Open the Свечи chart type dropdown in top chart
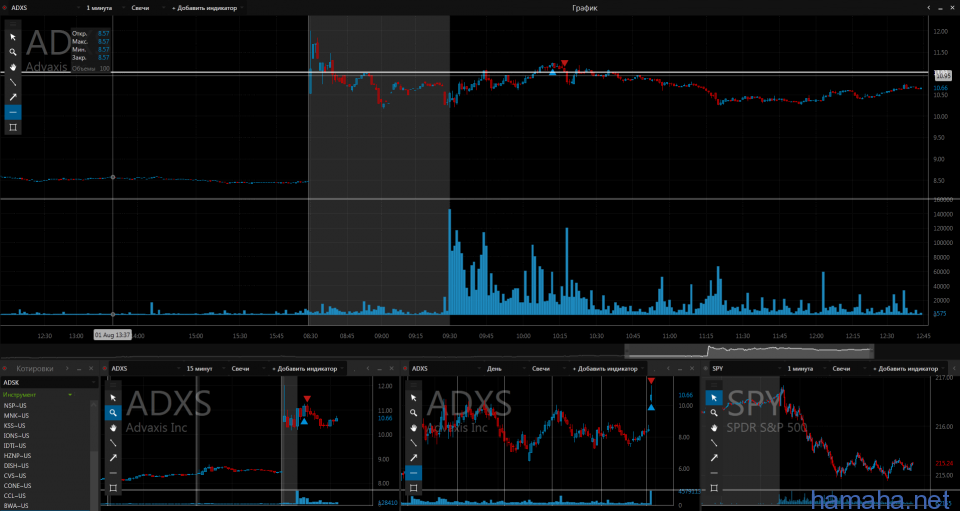Image resolution: width=960 pixels, height=511 pixels. [147, 8]
